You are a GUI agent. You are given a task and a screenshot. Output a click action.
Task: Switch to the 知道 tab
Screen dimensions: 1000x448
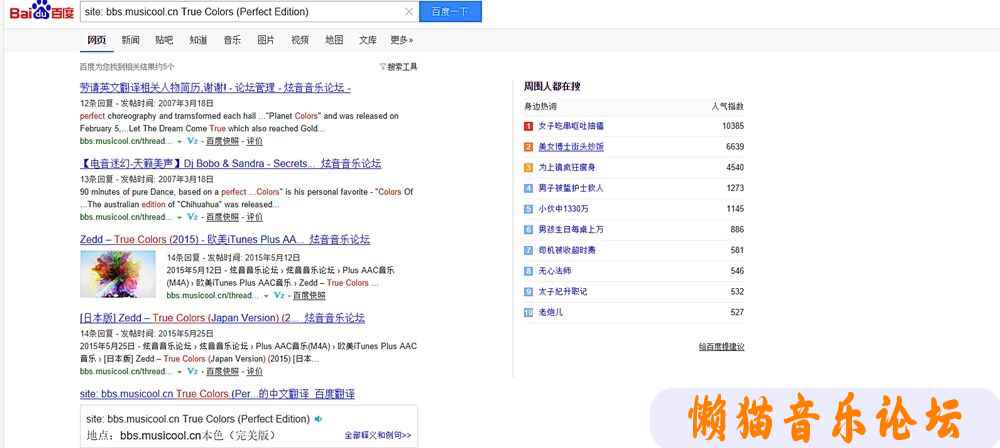(x=198, y=40)
